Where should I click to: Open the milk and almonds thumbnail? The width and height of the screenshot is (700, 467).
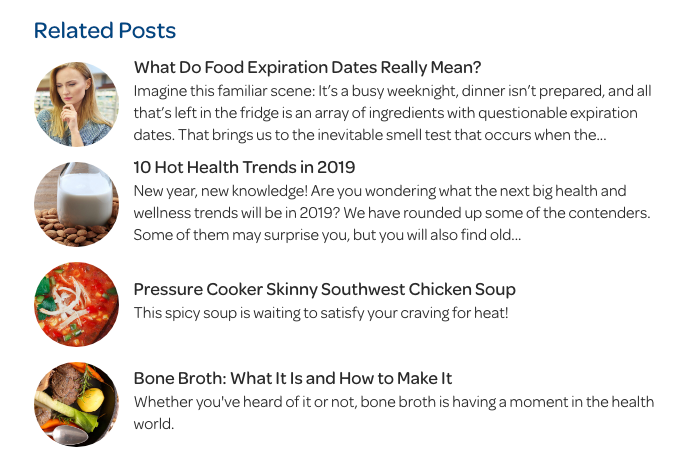coord(76,204)
